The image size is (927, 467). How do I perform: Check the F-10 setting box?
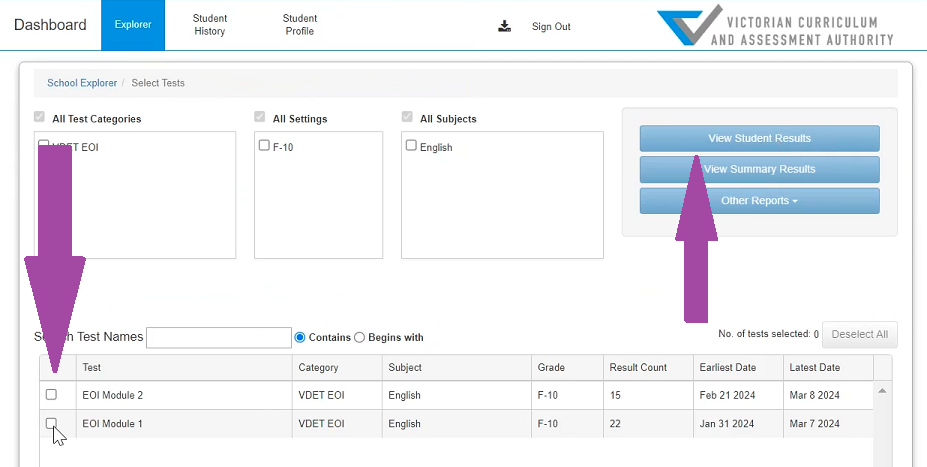point(264,145)
